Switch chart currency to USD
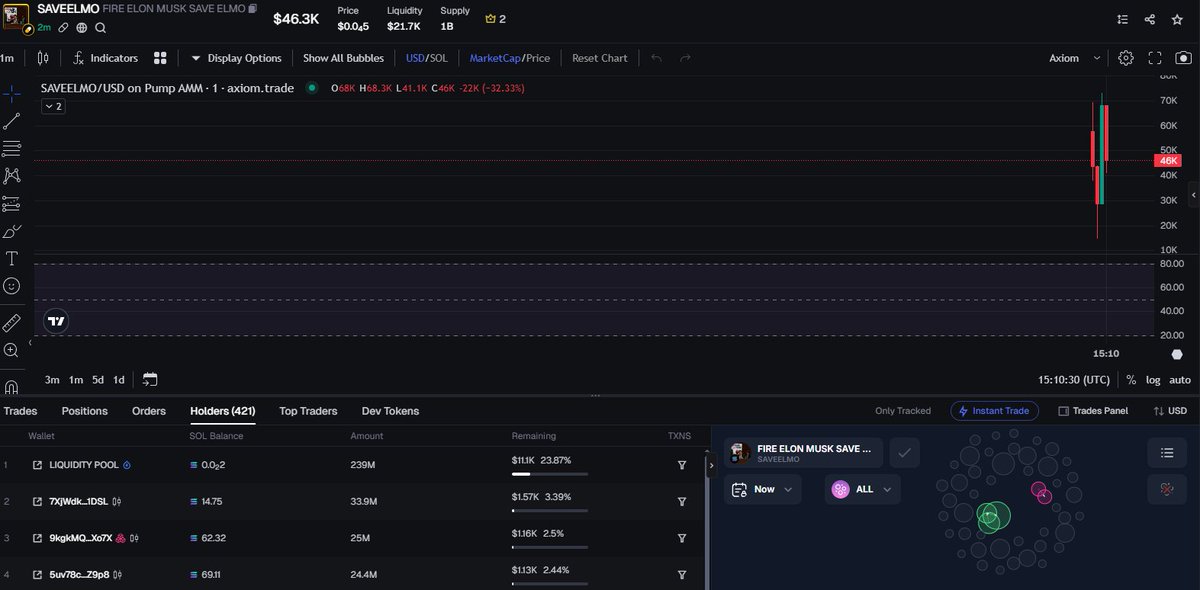 (415, 58)
